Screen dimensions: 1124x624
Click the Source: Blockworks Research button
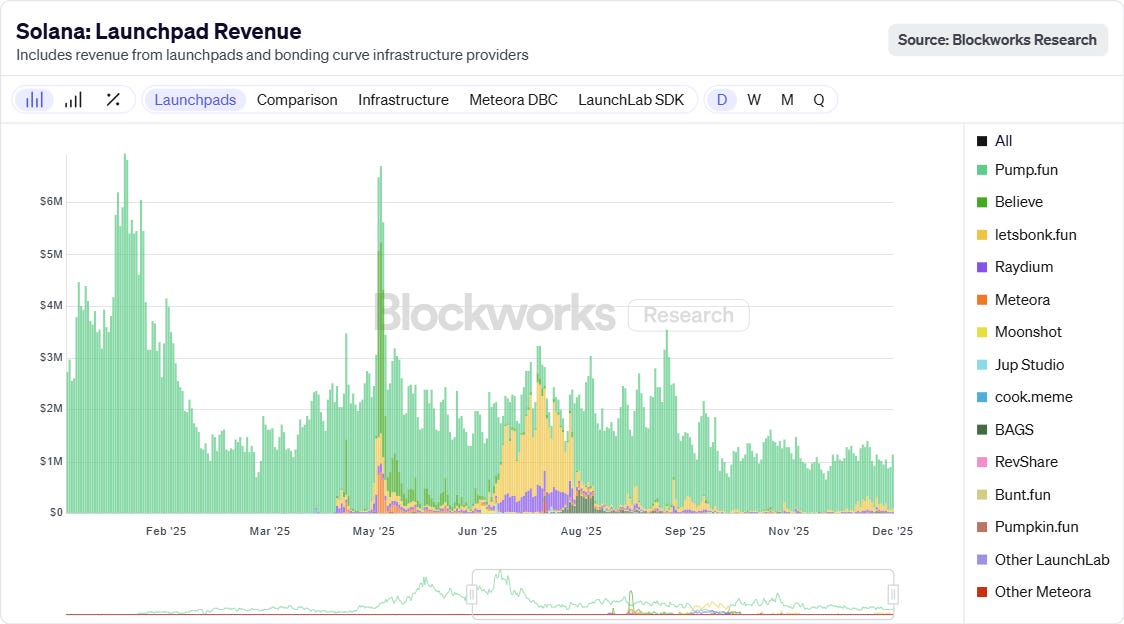tap(997, 40)
